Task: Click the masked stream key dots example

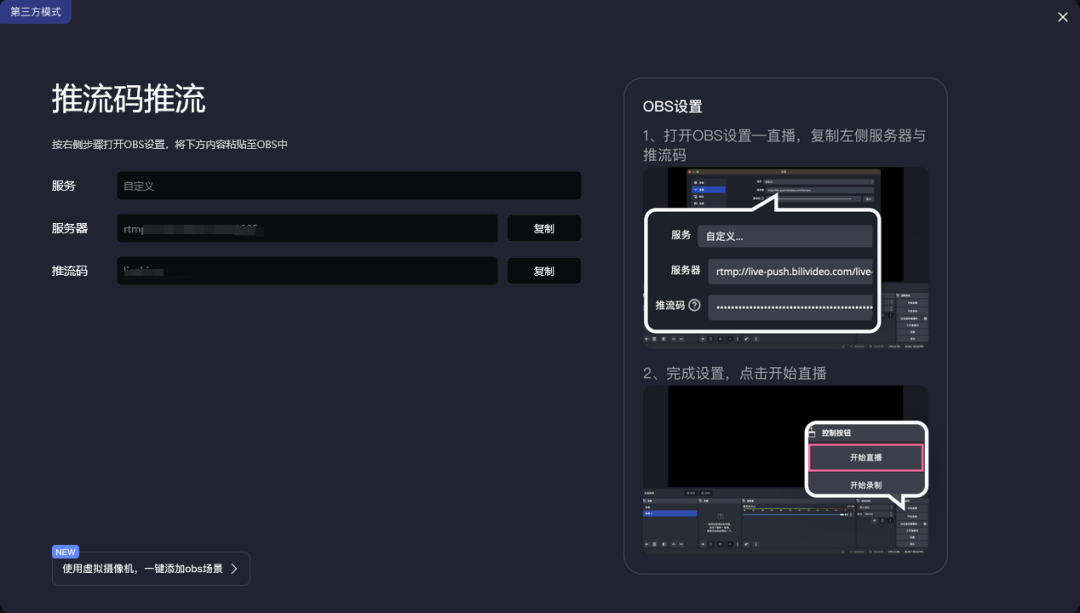Action: [x=790, y=306]
